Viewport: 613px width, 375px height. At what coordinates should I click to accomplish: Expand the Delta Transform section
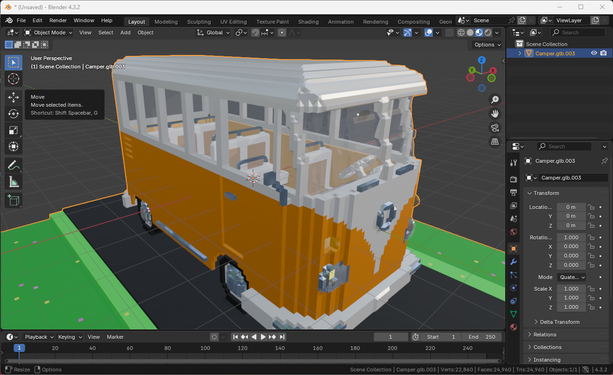[x=557, y=322]
